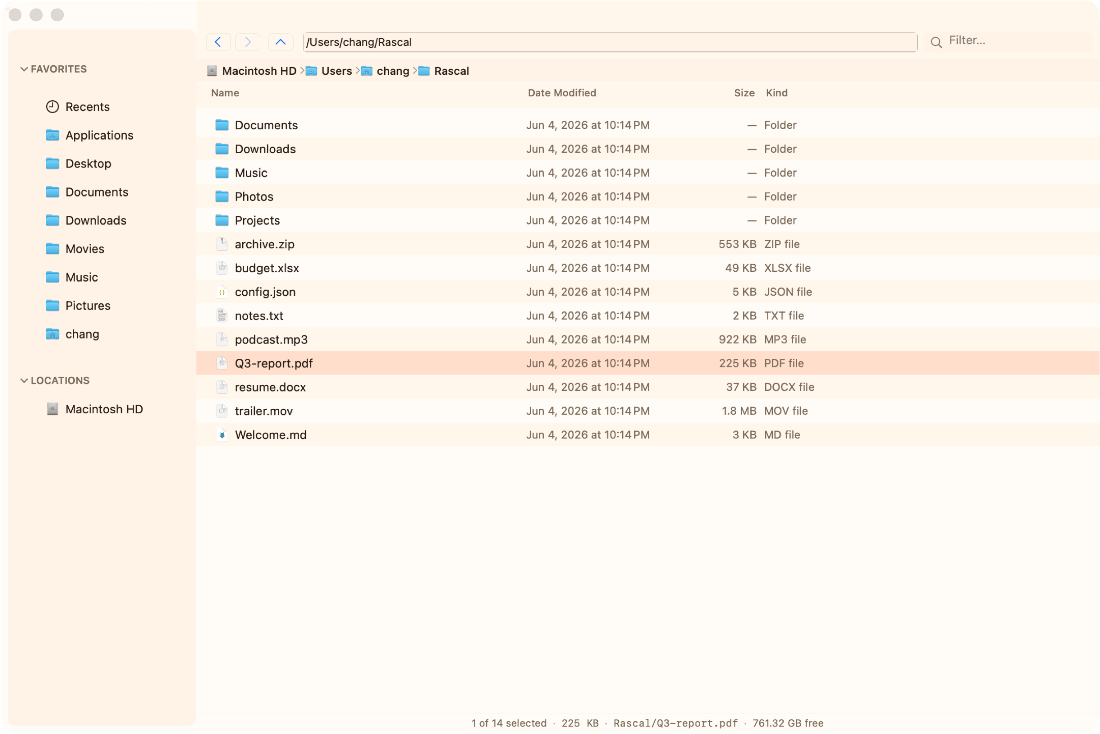Click the 1.8 MB size of trailer.mov
The height and width of the screenshot is (734, 1100).
(739, 411)
